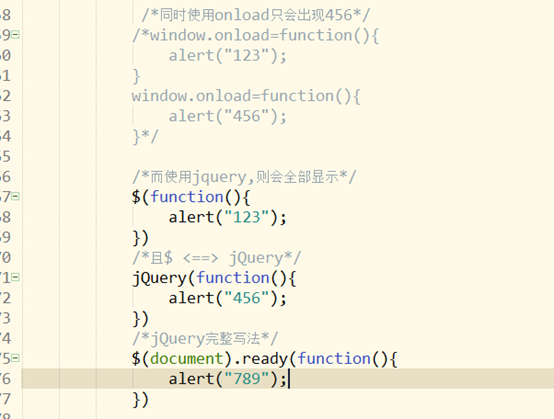The width and height of the screenshot is (554, 419).
Task: Click the teal "456" string in jQuery block
Action: click(x=247, y=298)
